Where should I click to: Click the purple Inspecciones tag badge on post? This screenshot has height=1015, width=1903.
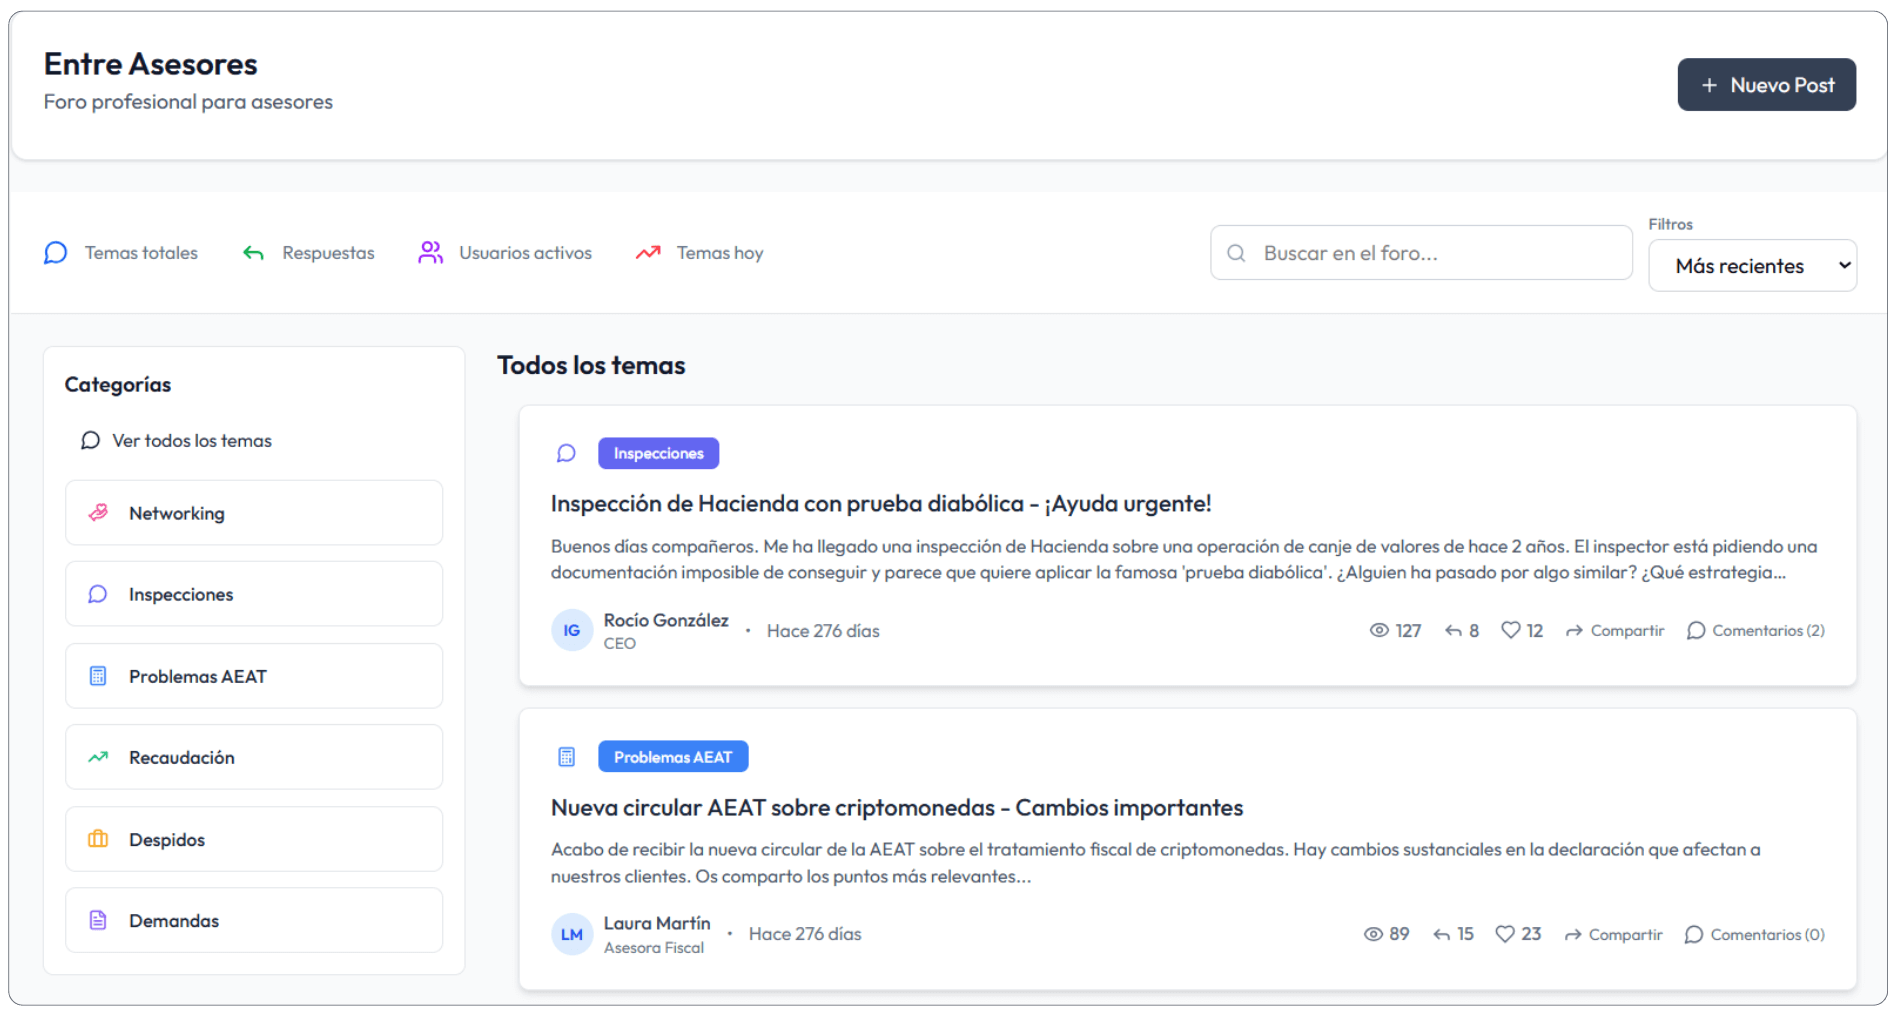tap(658, 453)
